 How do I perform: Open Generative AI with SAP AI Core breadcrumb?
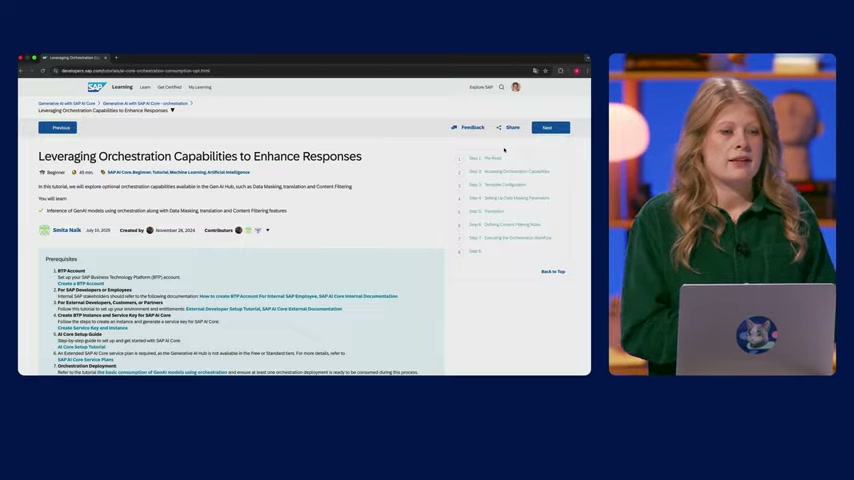click(66, 104)
